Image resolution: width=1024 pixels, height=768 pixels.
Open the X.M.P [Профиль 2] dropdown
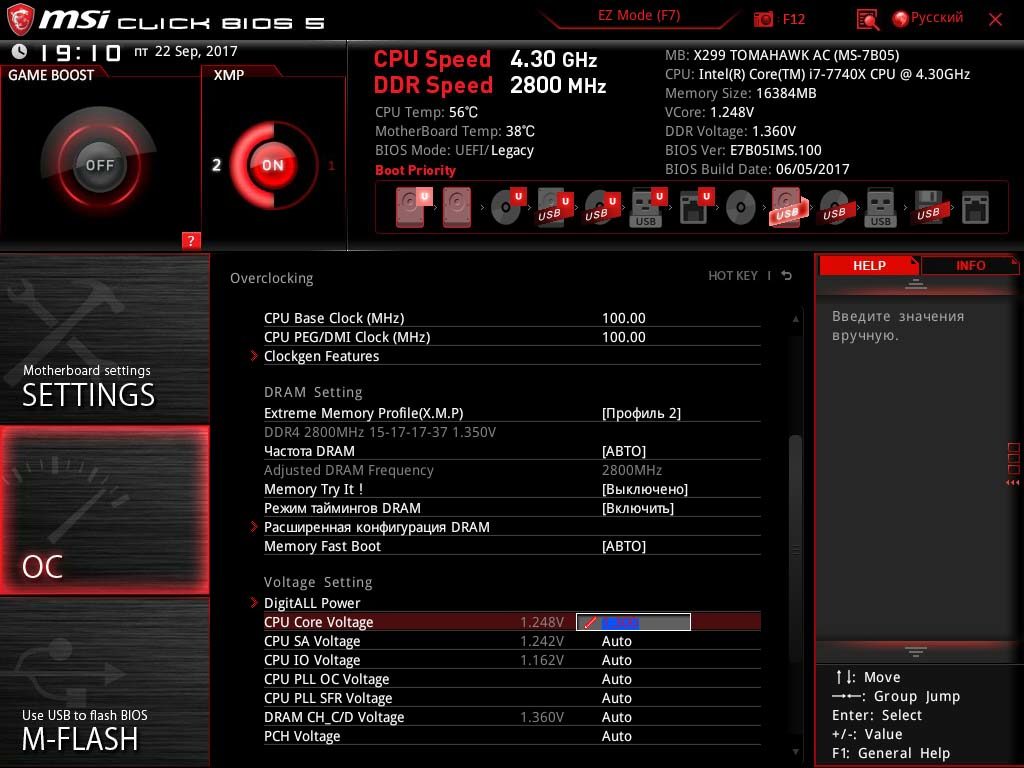[x=641, y=413]
